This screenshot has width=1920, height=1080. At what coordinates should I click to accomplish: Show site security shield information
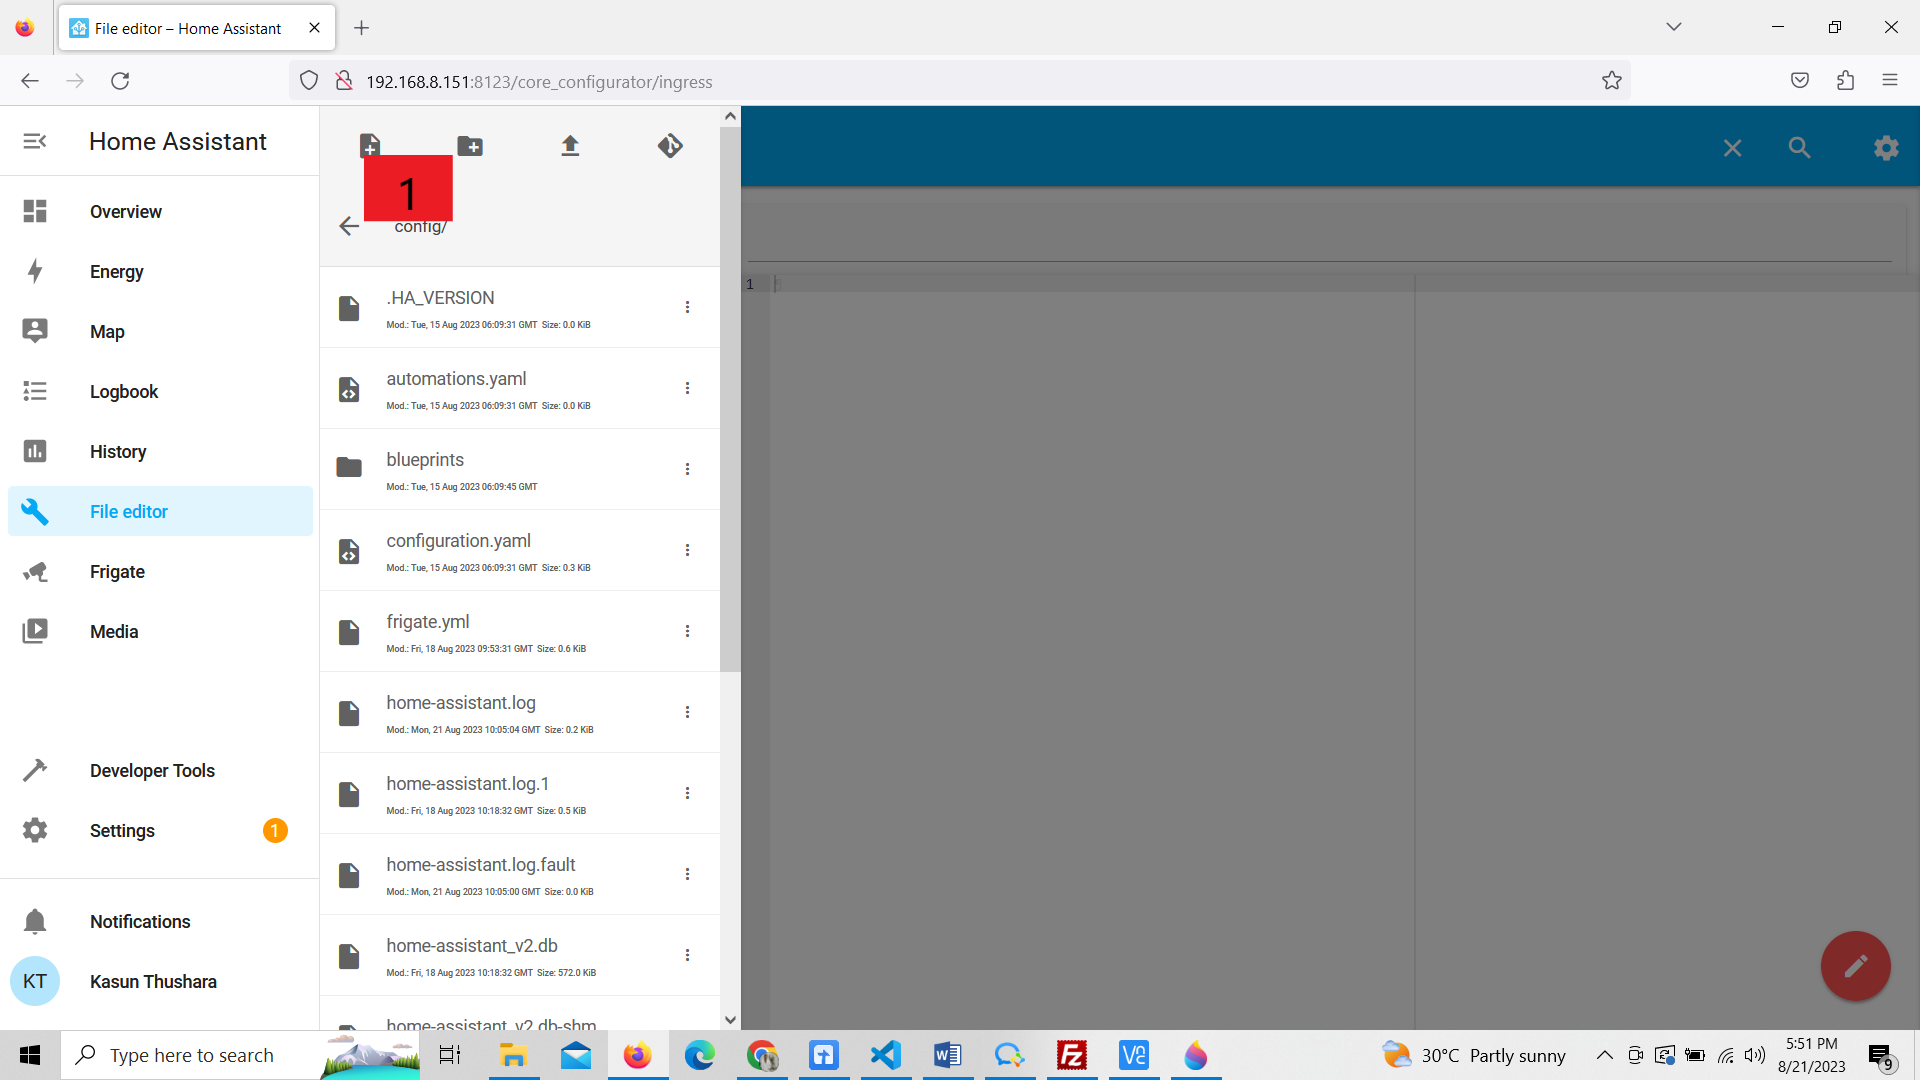[309, 81]
